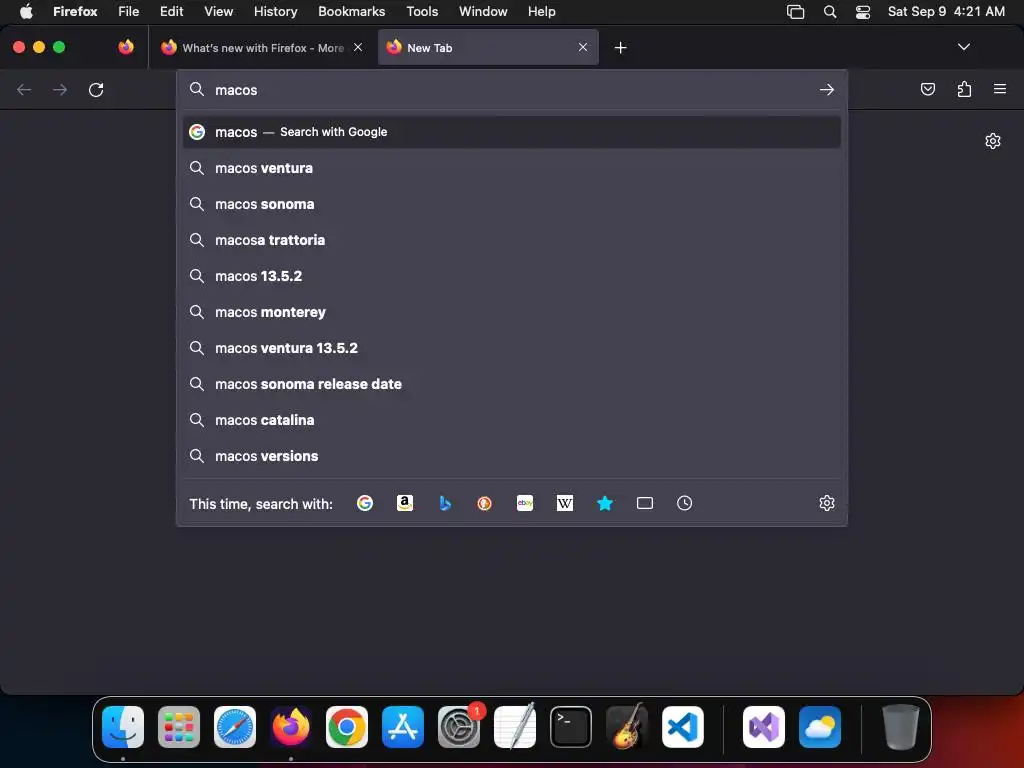The image size is (1024, 768).
Task: Open search settings gear in dropdown
Action: point(827,503)
